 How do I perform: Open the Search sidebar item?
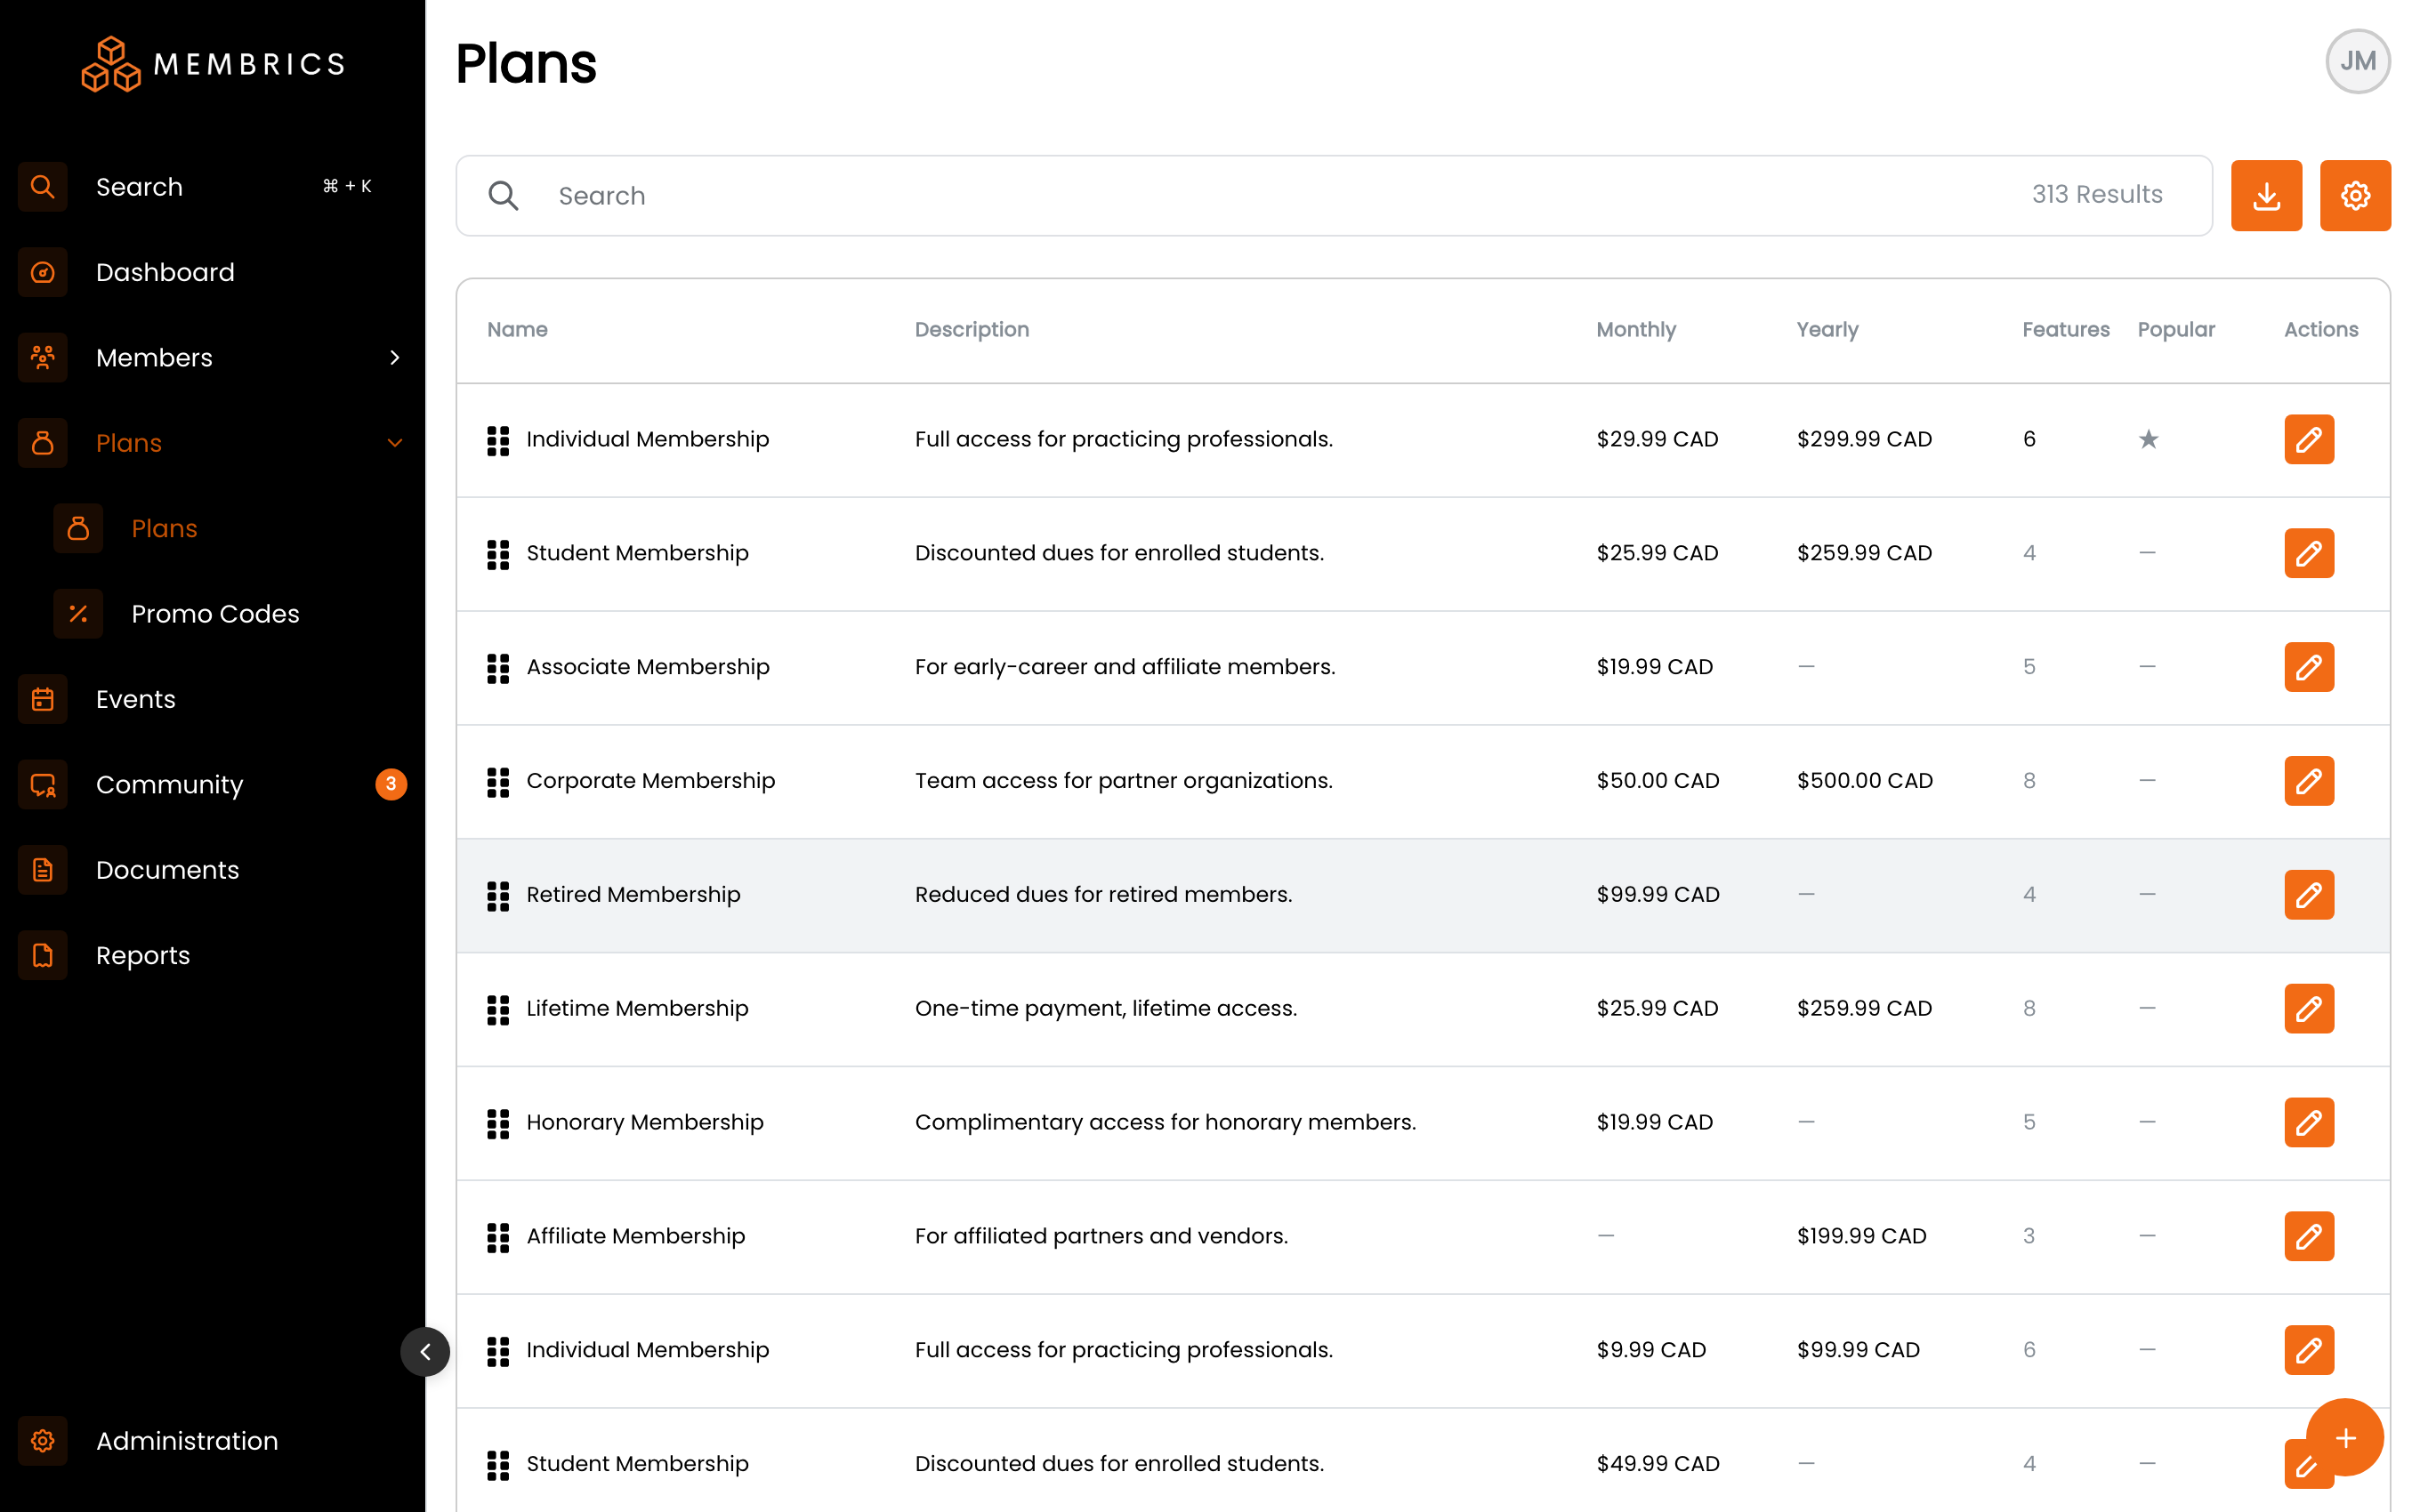212,187
